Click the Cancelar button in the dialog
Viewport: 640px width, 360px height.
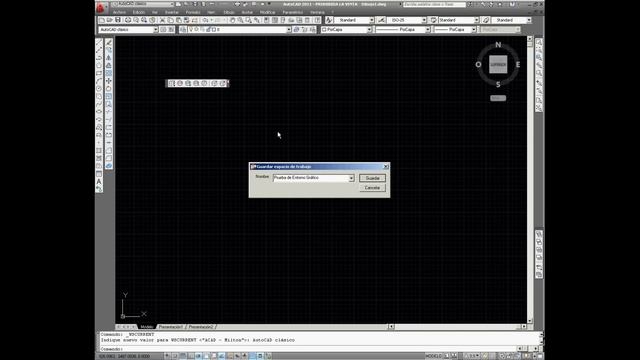click(x=372, y=188)
